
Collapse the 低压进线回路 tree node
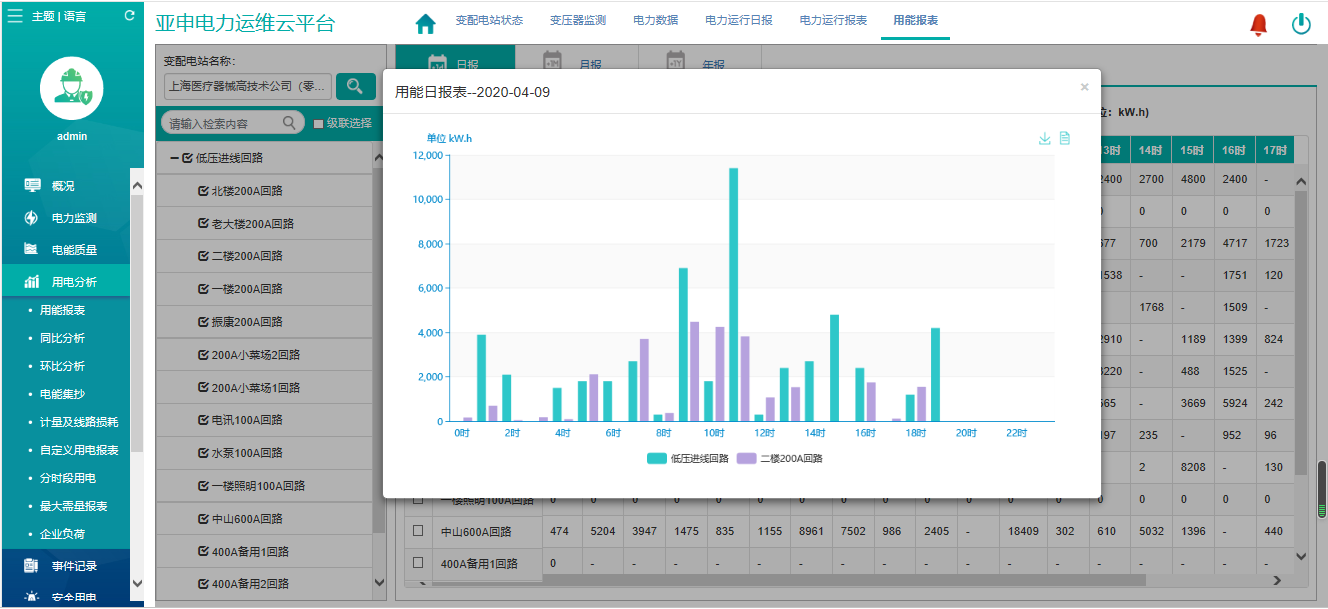(x=174, y=158)
